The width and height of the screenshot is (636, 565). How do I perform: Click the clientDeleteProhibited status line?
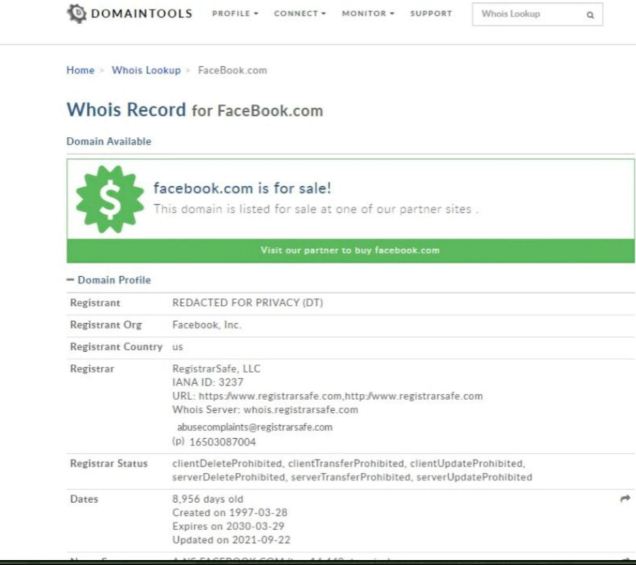point(349,463)
